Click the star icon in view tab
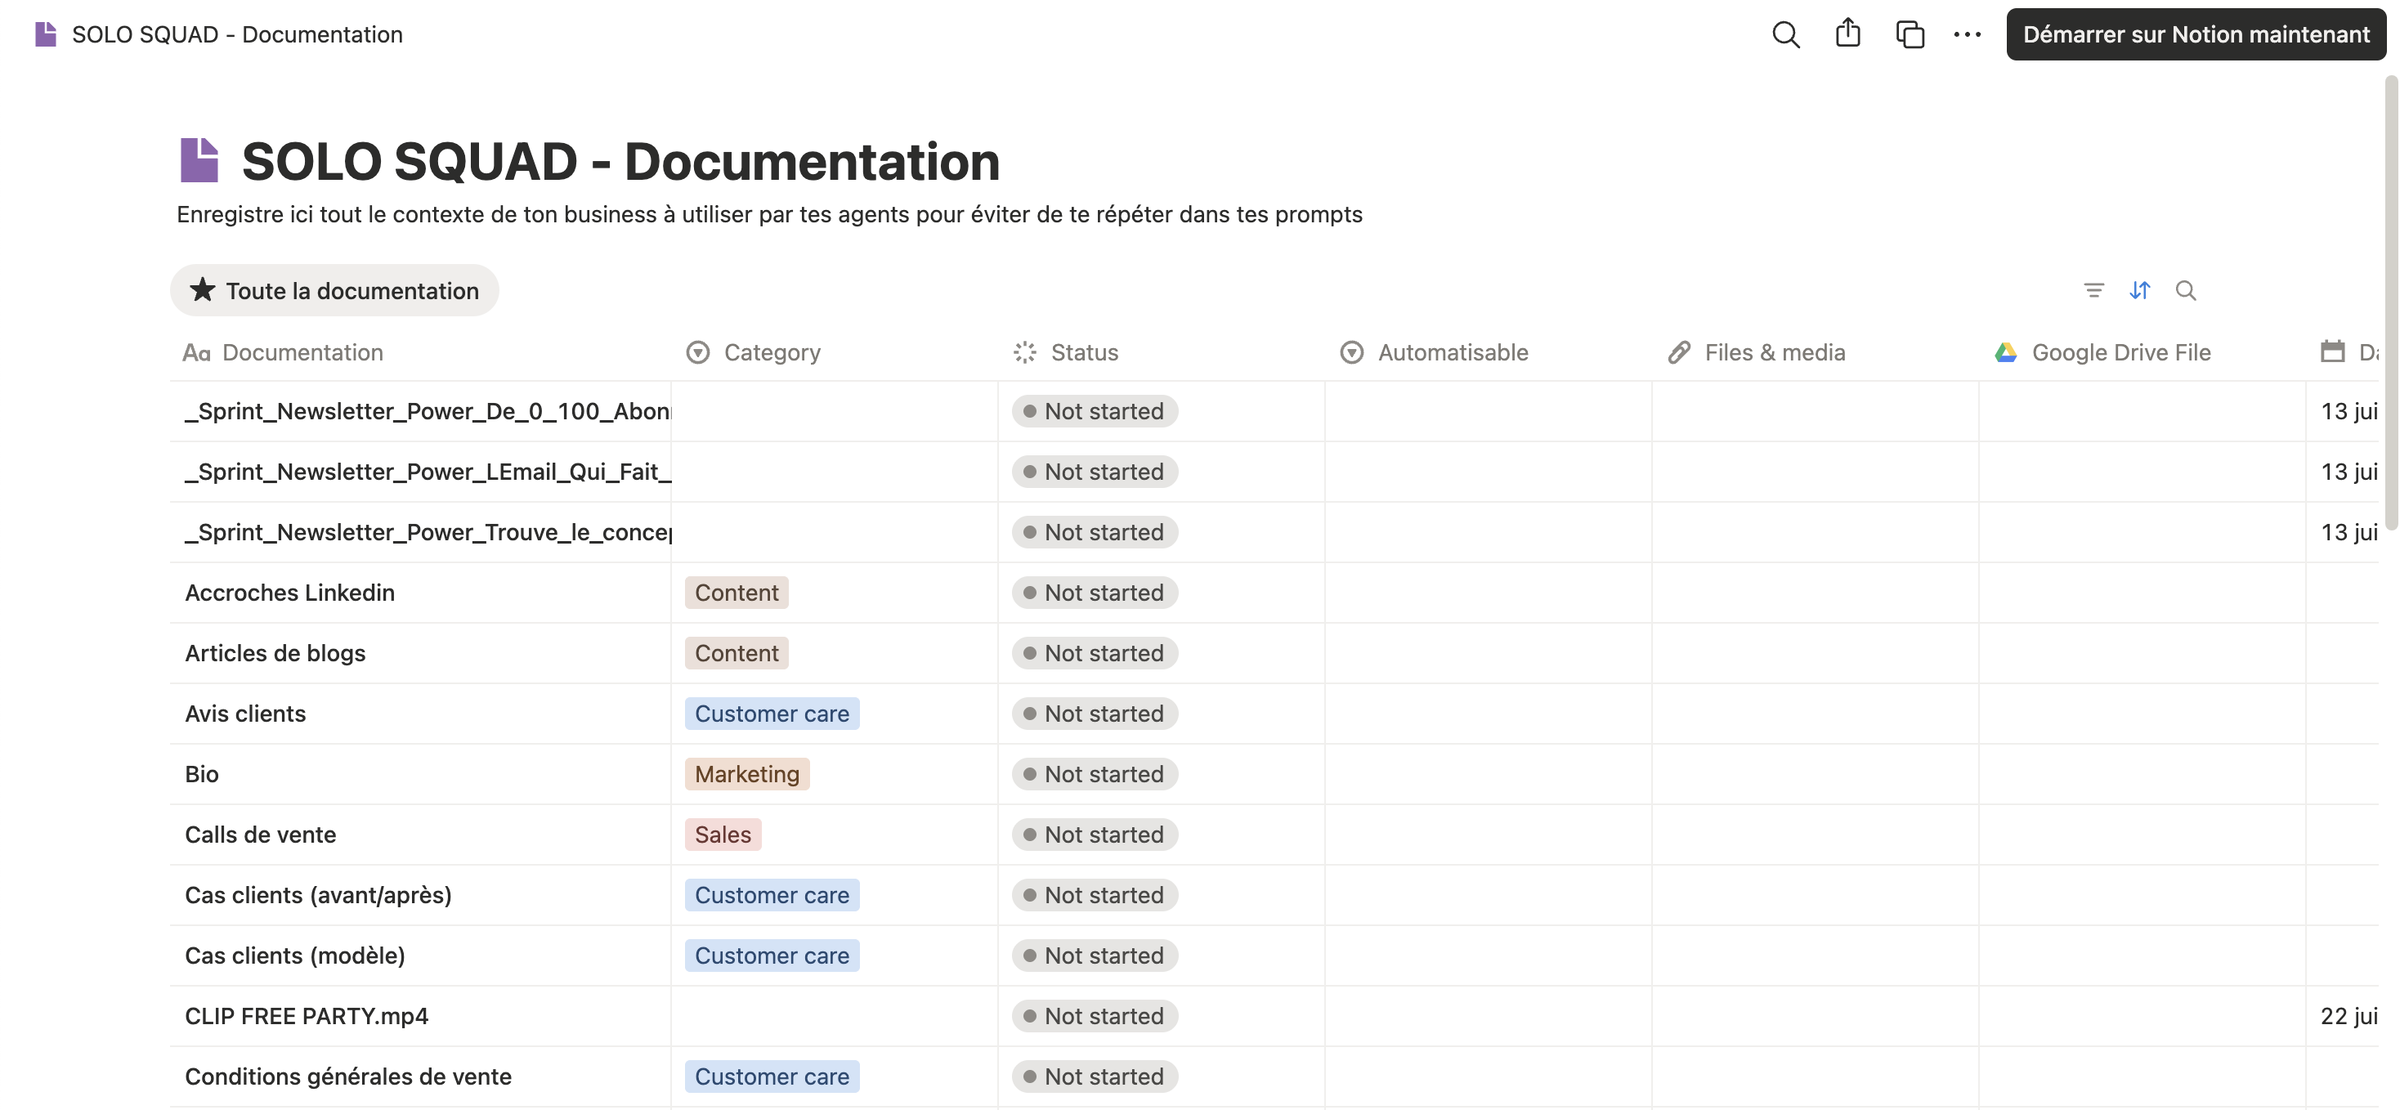 [203, 290]
